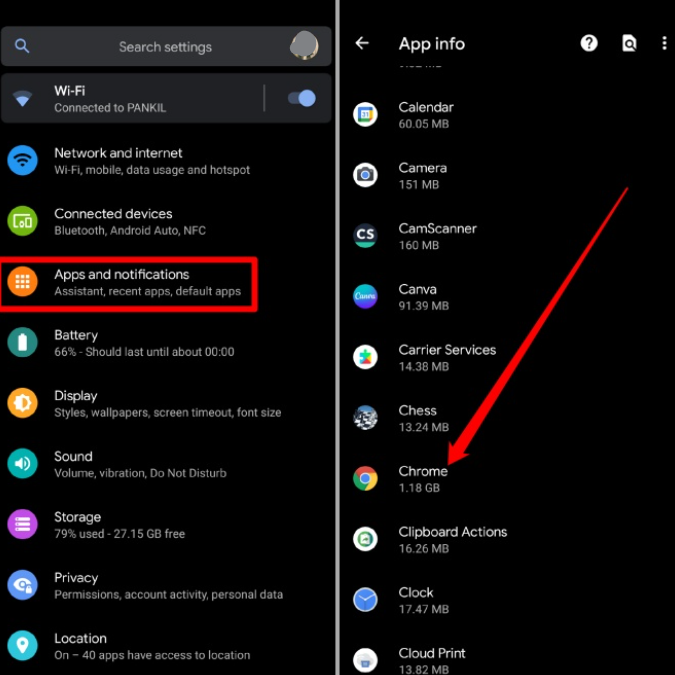The width and height of the screenshot is (675, 675).
Task: Open Camera 151 MB entry text
Action: pyautogui.click(x=423, y=176)
